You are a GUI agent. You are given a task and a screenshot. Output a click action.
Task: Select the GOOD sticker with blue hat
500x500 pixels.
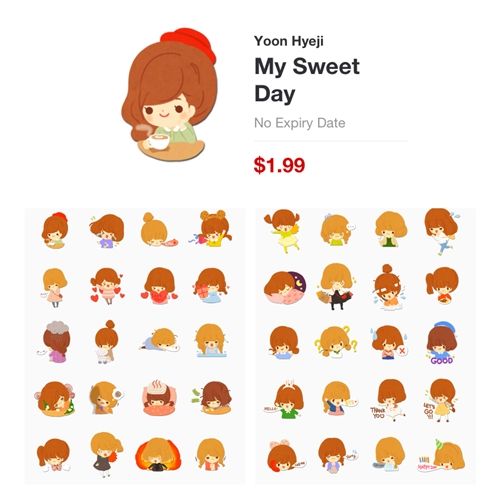pyautogui.click(x=442, y=343)
